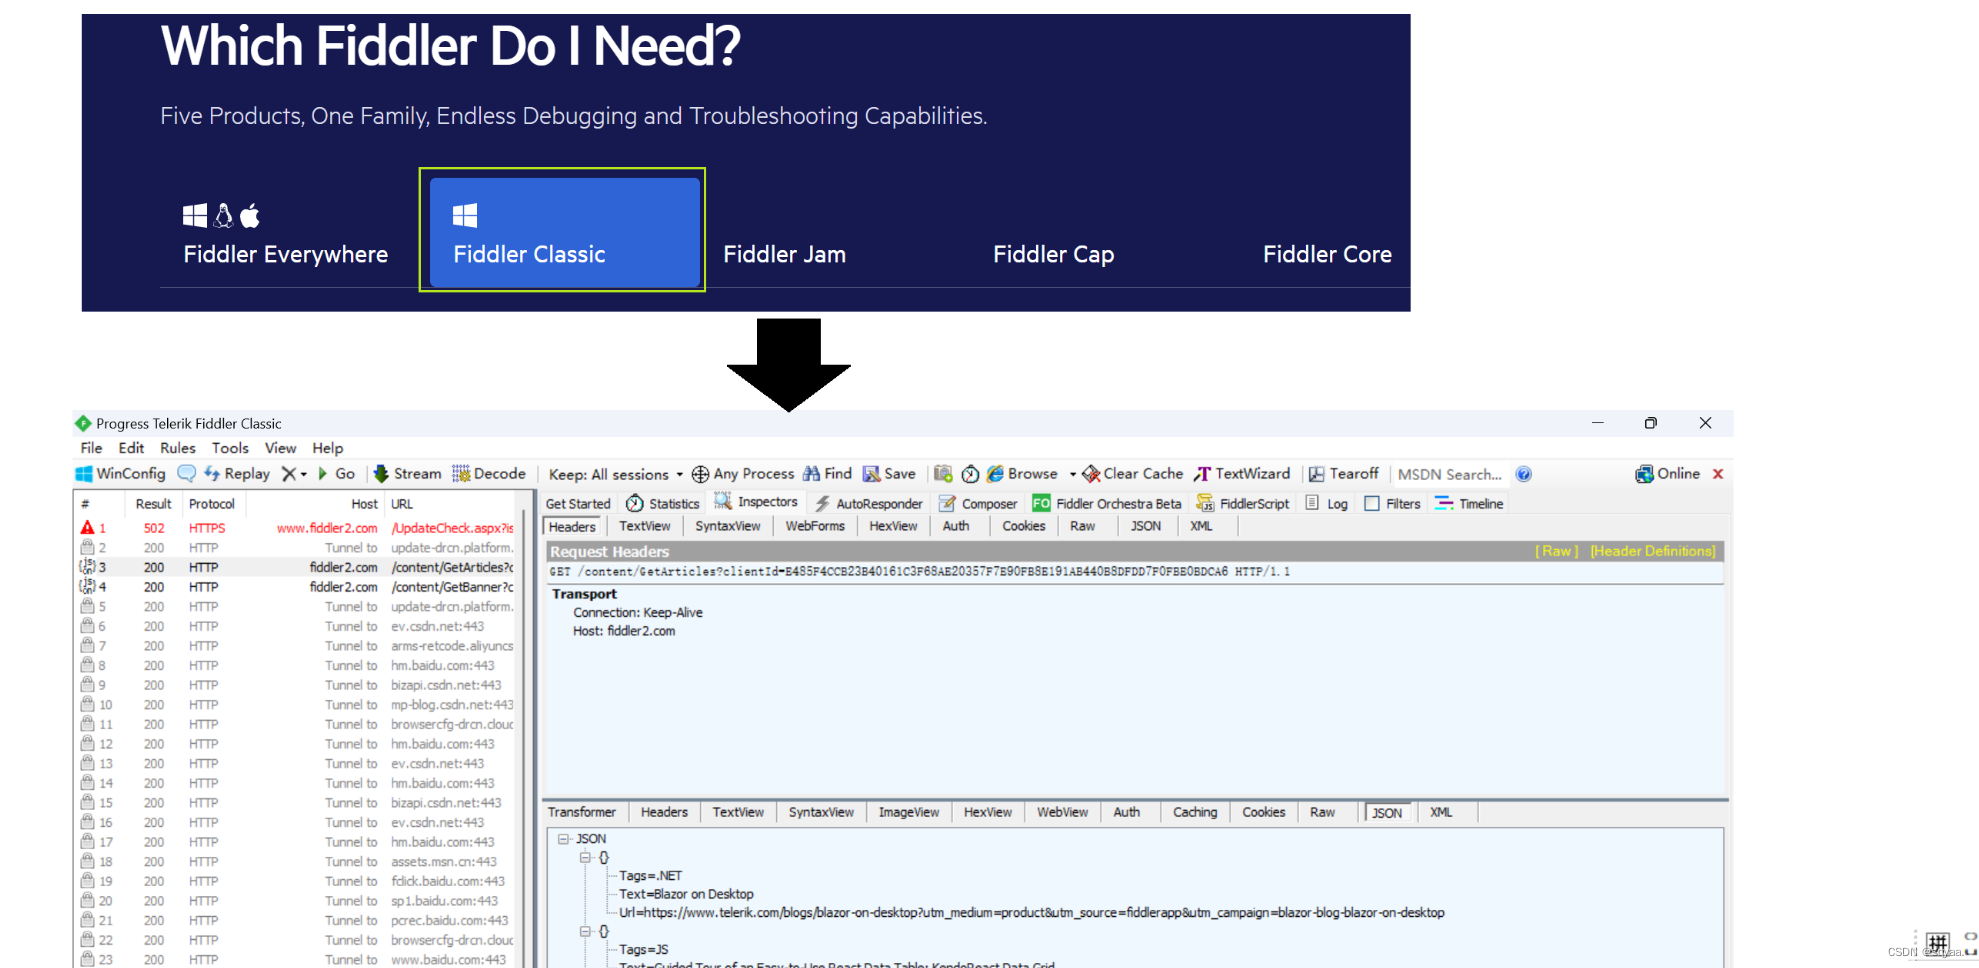Viewport: 1979px width, 968px height.
Task: Open Fiddler Orchestra Beta tab
Action: click(1107, 504)
